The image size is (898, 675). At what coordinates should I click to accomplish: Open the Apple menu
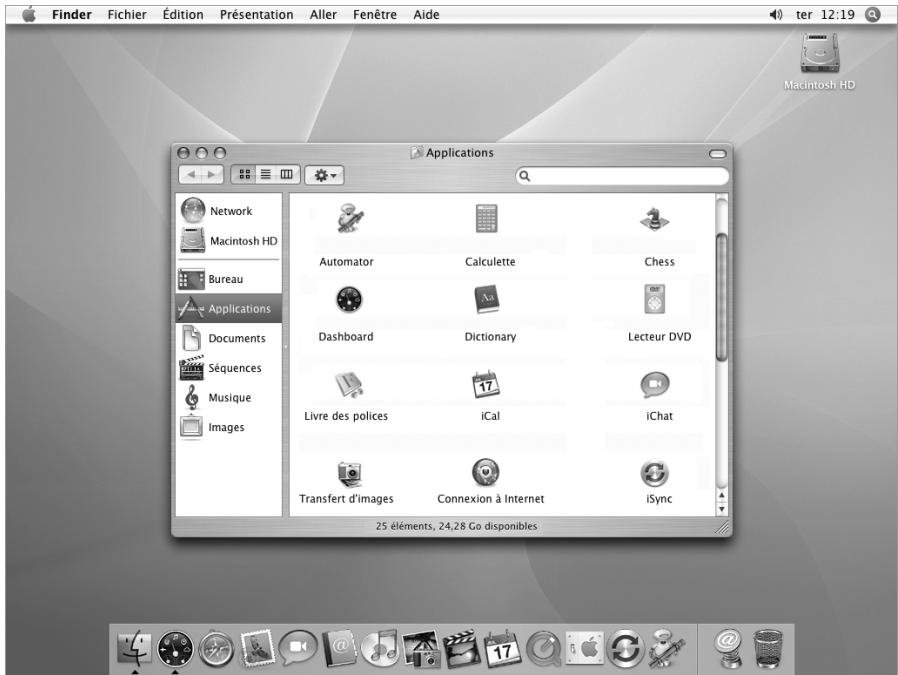point(28,14)
